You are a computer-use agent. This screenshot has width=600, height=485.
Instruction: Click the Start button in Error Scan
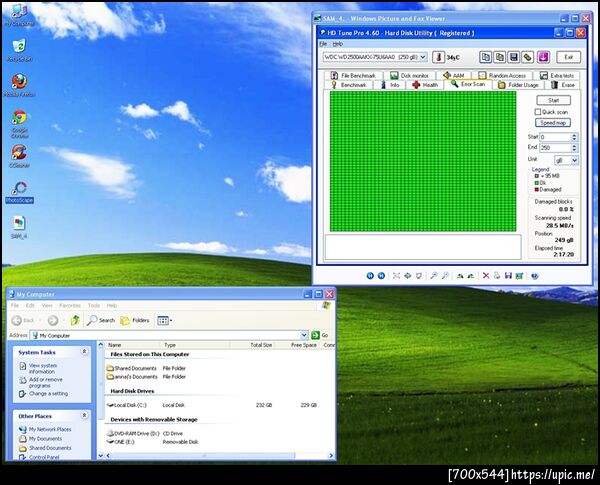point(553,100)
